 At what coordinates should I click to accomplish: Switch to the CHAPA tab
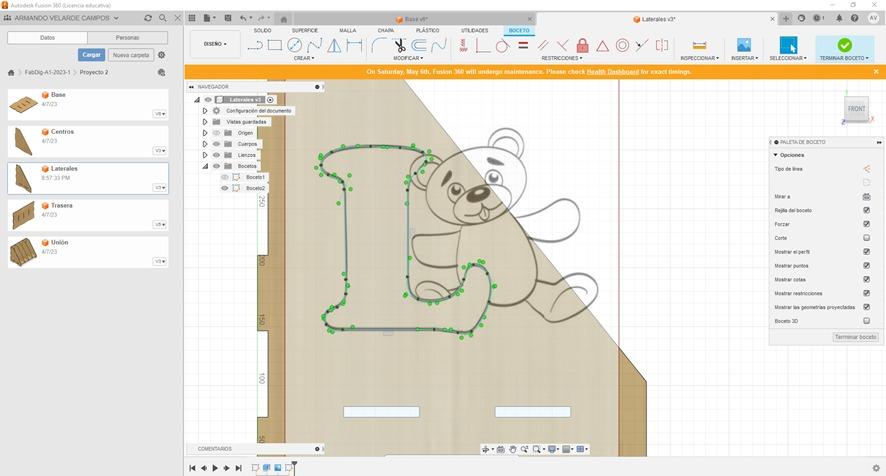(x=386, y=31)
